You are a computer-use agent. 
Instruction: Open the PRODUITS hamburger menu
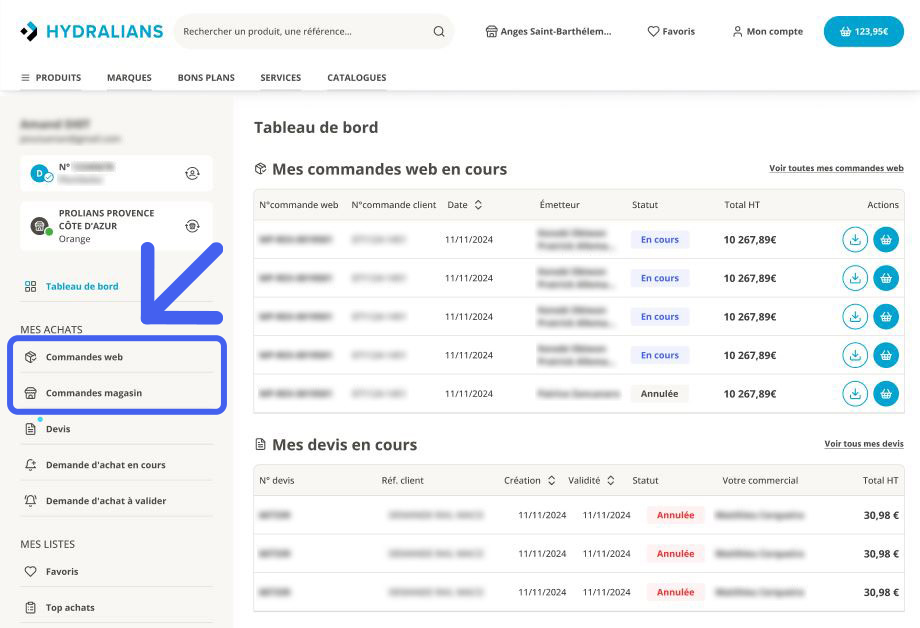point(51,77)
